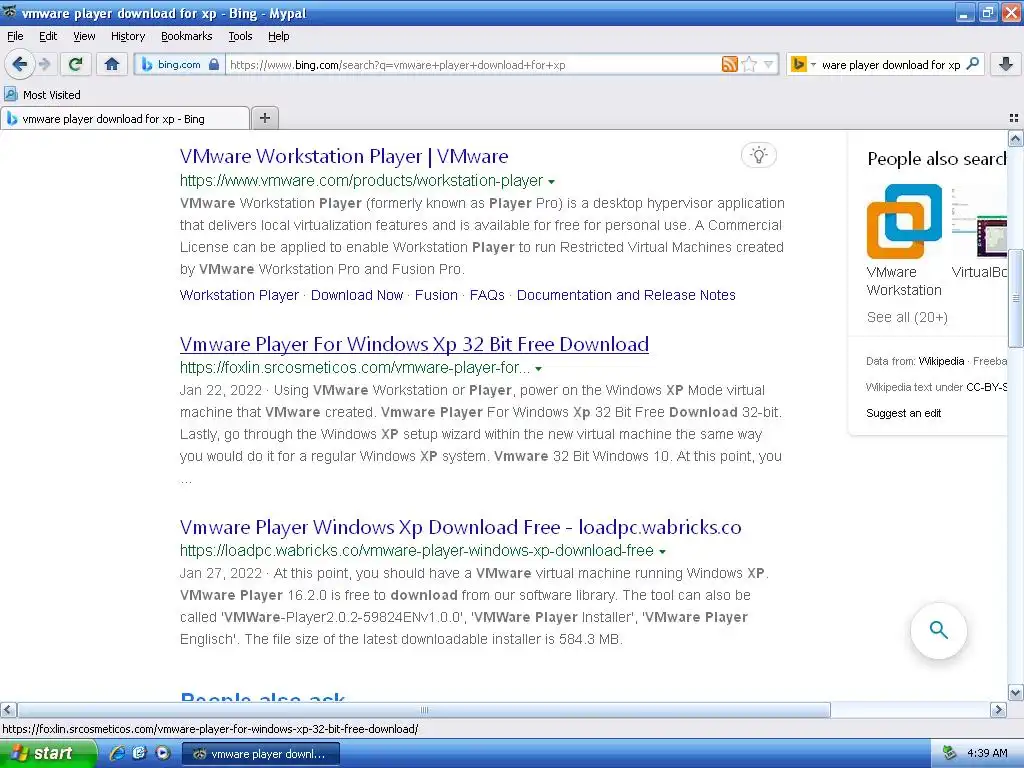Open the Tools menu

[x=240, y=36]
